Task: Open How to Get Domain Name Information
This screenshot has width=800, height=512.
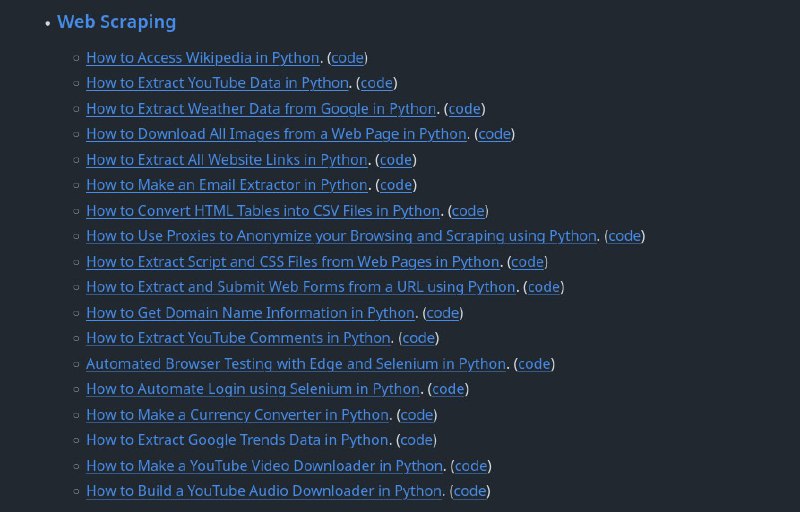Action: (251, 313)
